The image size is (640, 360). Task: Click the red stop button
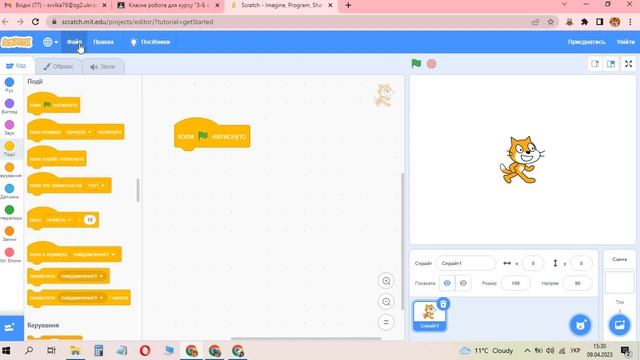coord(431,64)
